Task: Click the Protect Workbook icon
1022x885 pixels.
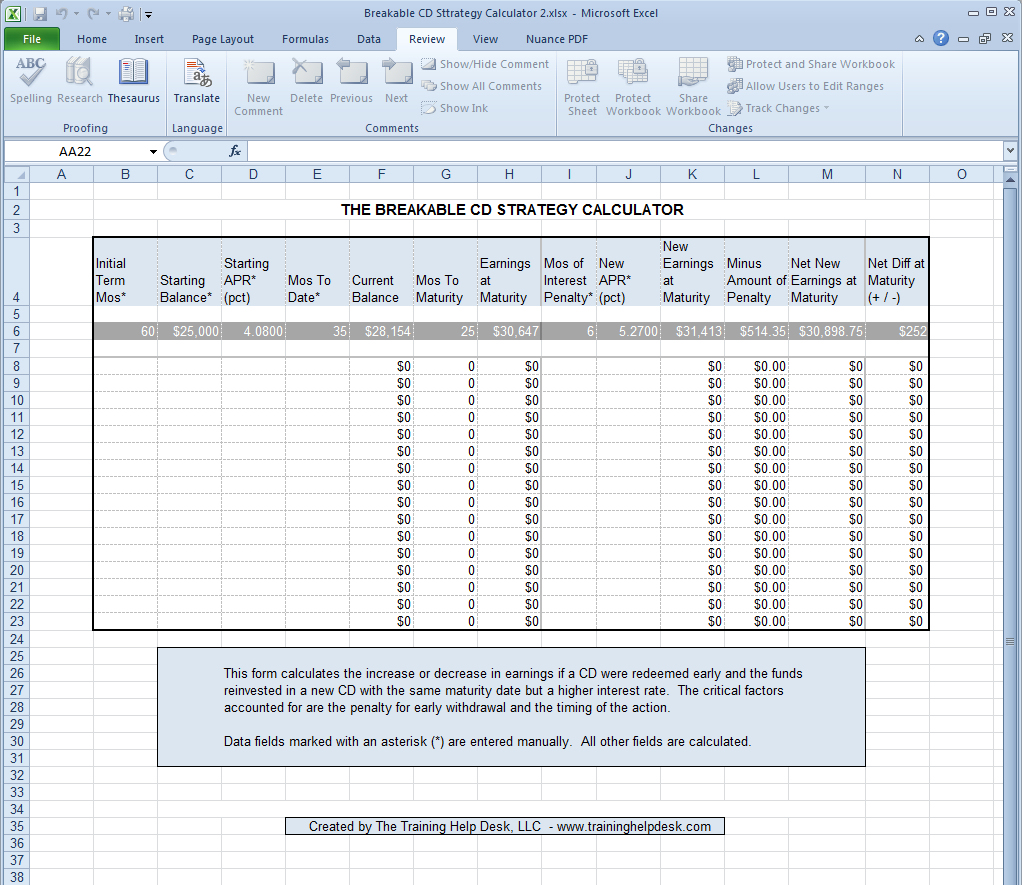Action: click(633, 87)
